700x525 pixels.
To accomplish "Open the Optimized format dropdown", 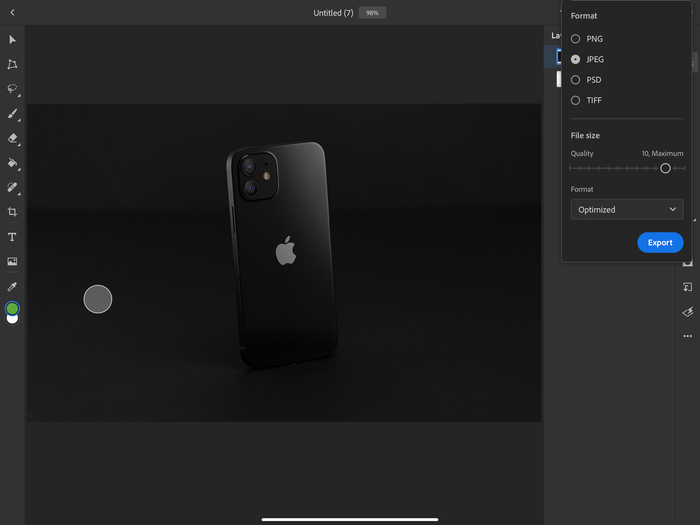I will 626,210.
